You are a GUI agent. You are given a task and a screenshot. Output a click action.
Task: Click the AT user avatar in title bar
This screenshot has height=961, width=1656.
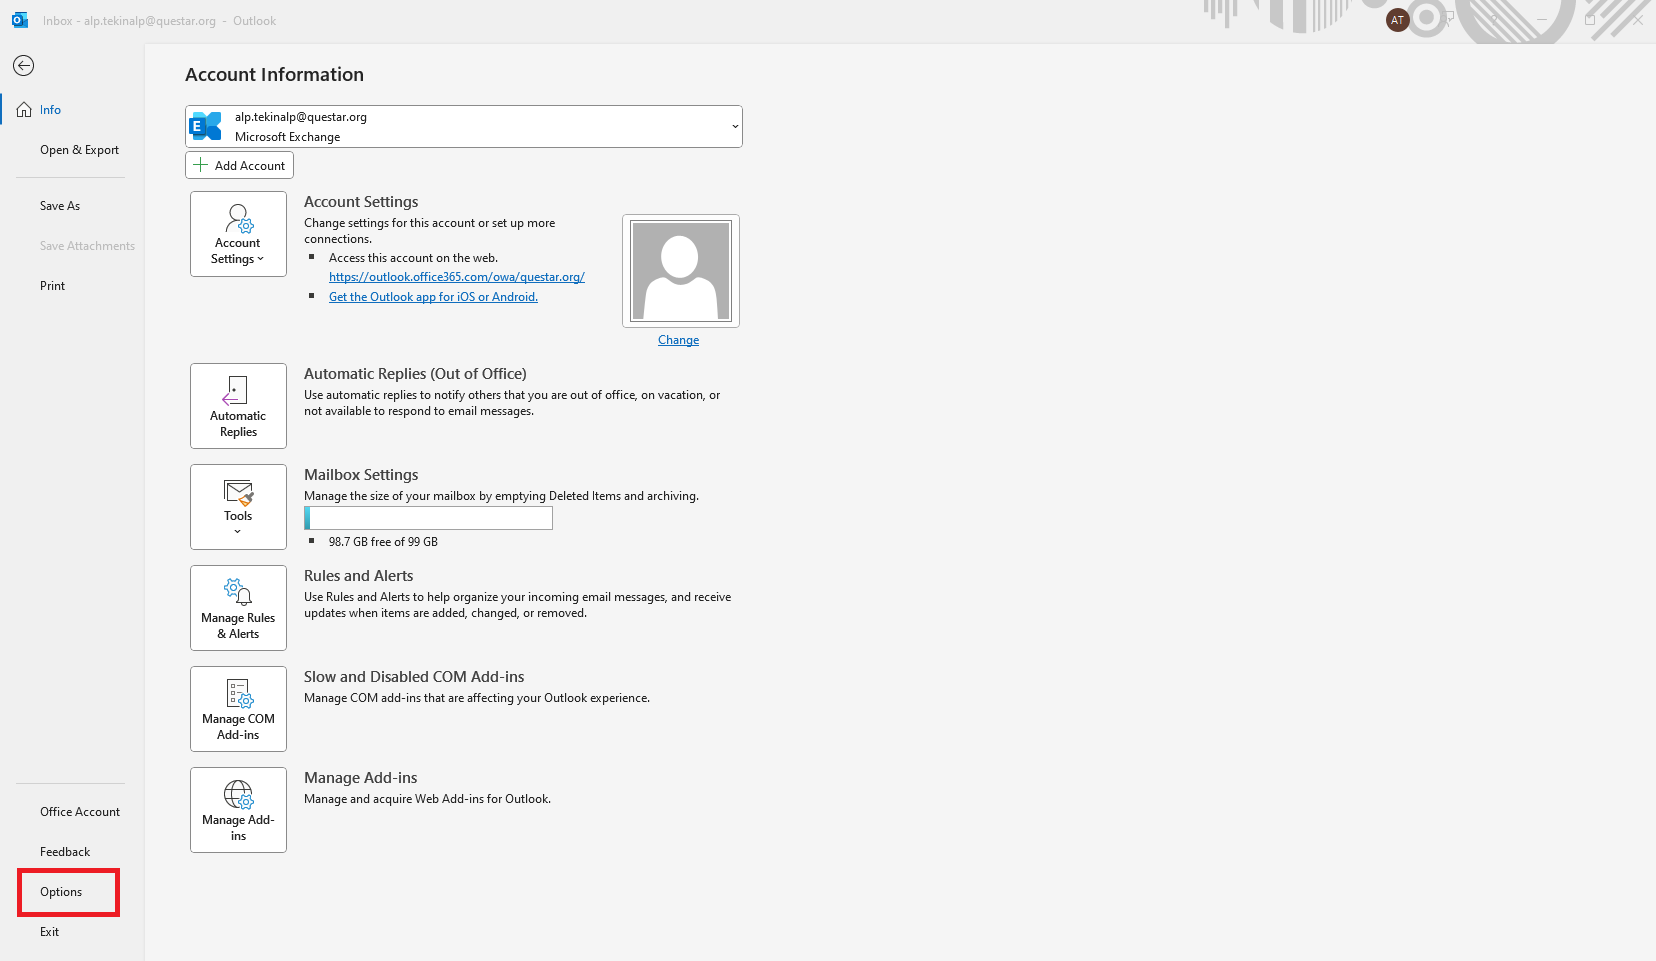(x=1398, y=20)
